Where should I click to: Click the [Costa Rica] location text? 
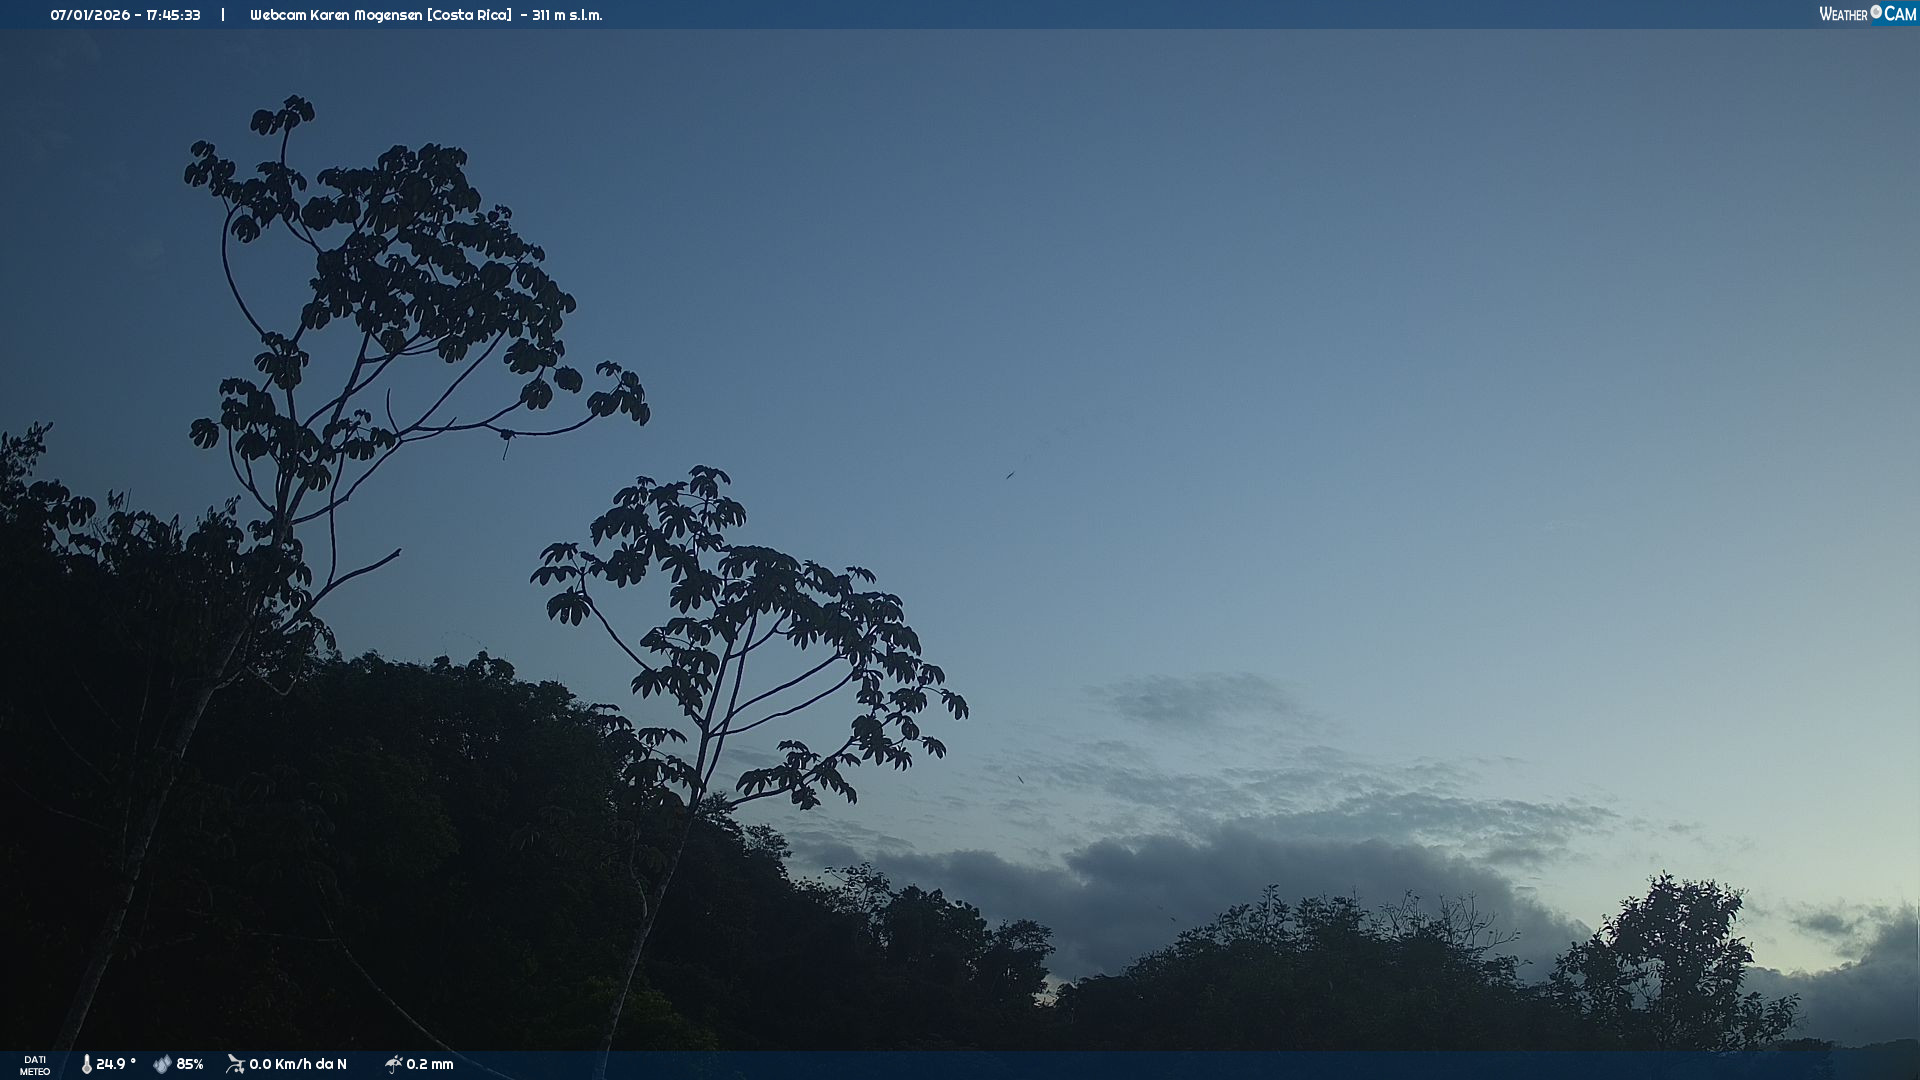[469, 15]
